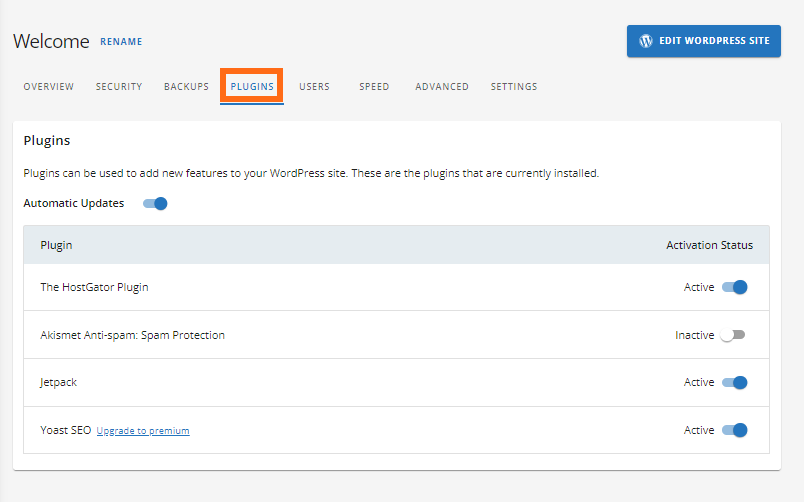Activate Akismet Anti-spam toggle
This screenshot has width=804, height=502.
point(733,335)
